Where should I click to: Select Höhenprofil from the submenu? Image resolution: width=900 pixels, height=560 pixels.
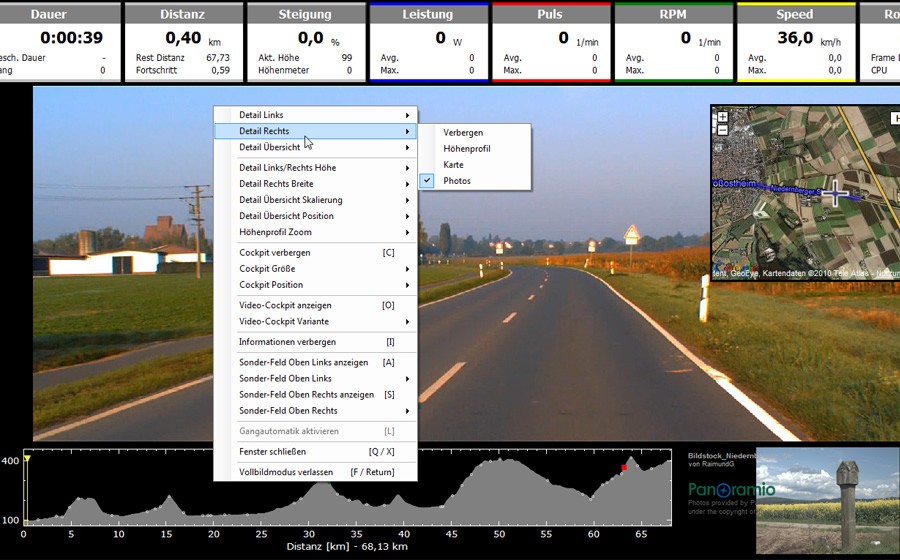[466, 149]
